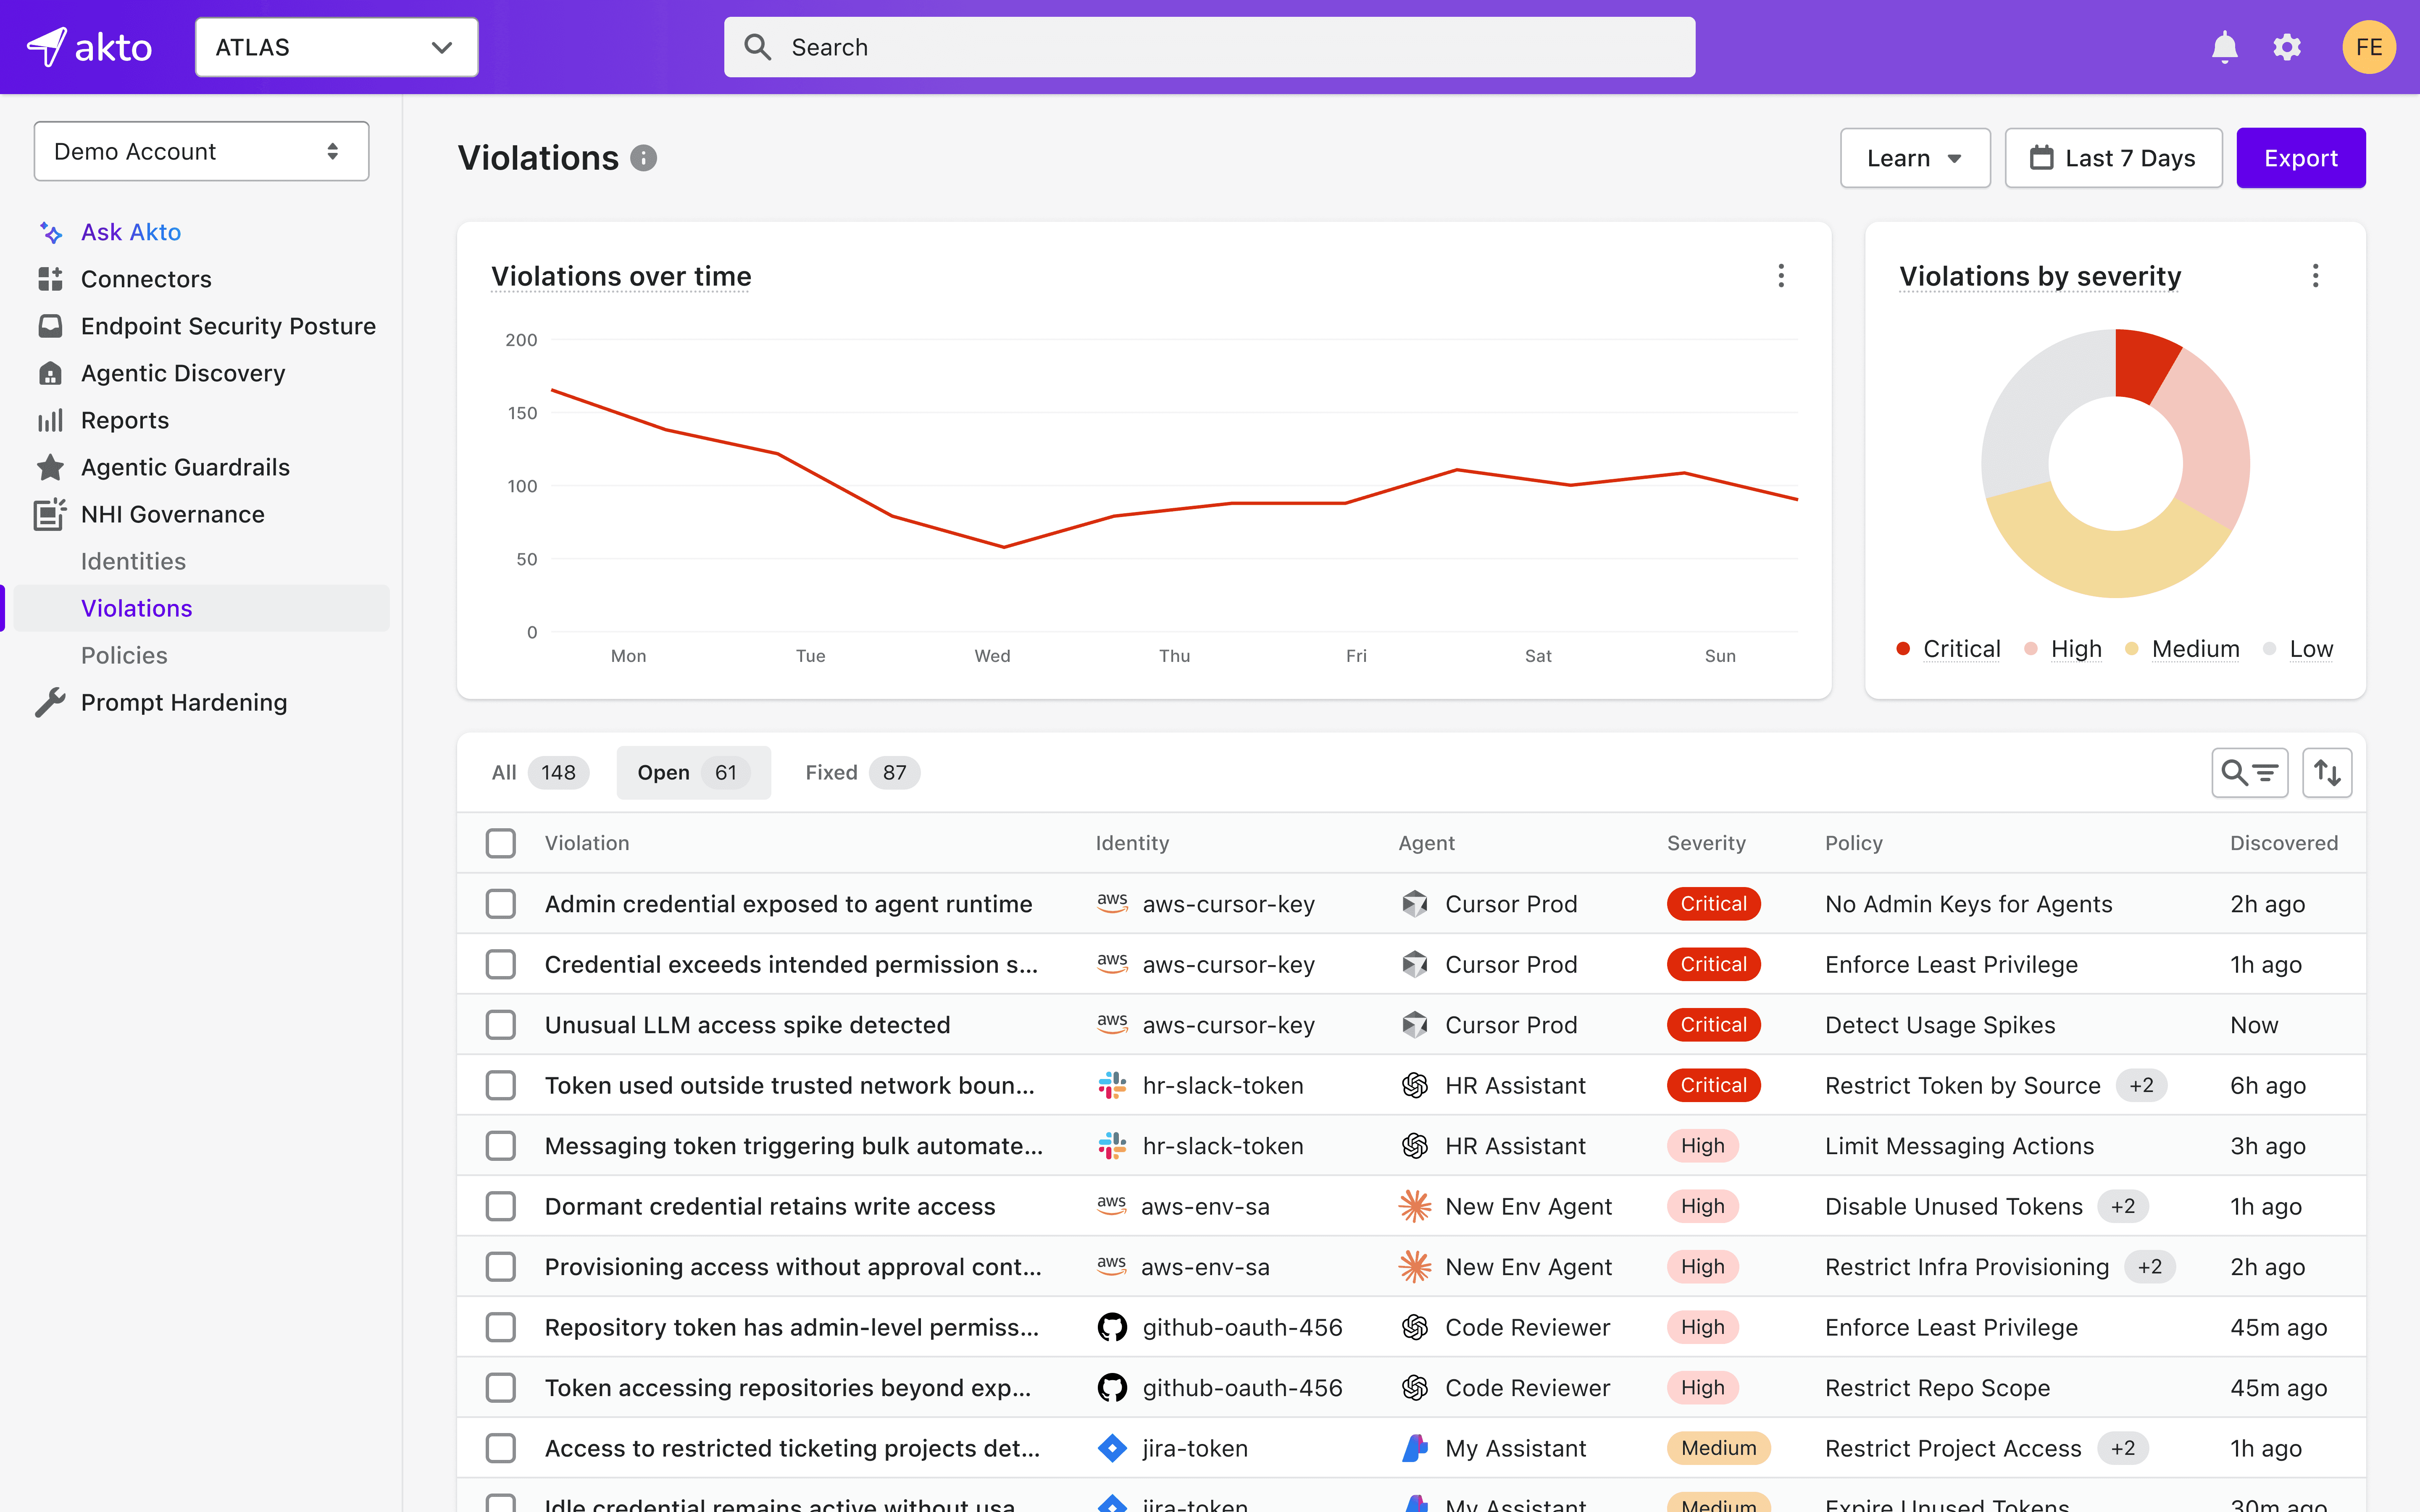Click the Cursor Prod agent icon in Admin credential row

tap(1415, 904)
